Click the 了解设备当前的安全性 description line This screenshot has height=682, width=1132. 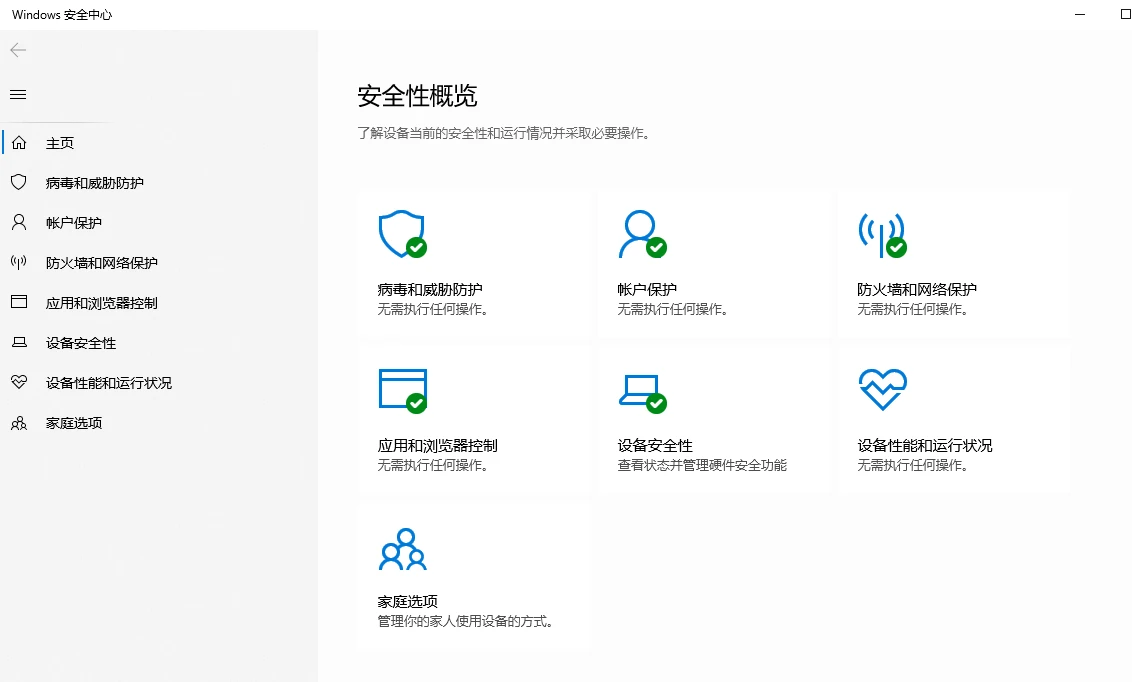[503, 134]
